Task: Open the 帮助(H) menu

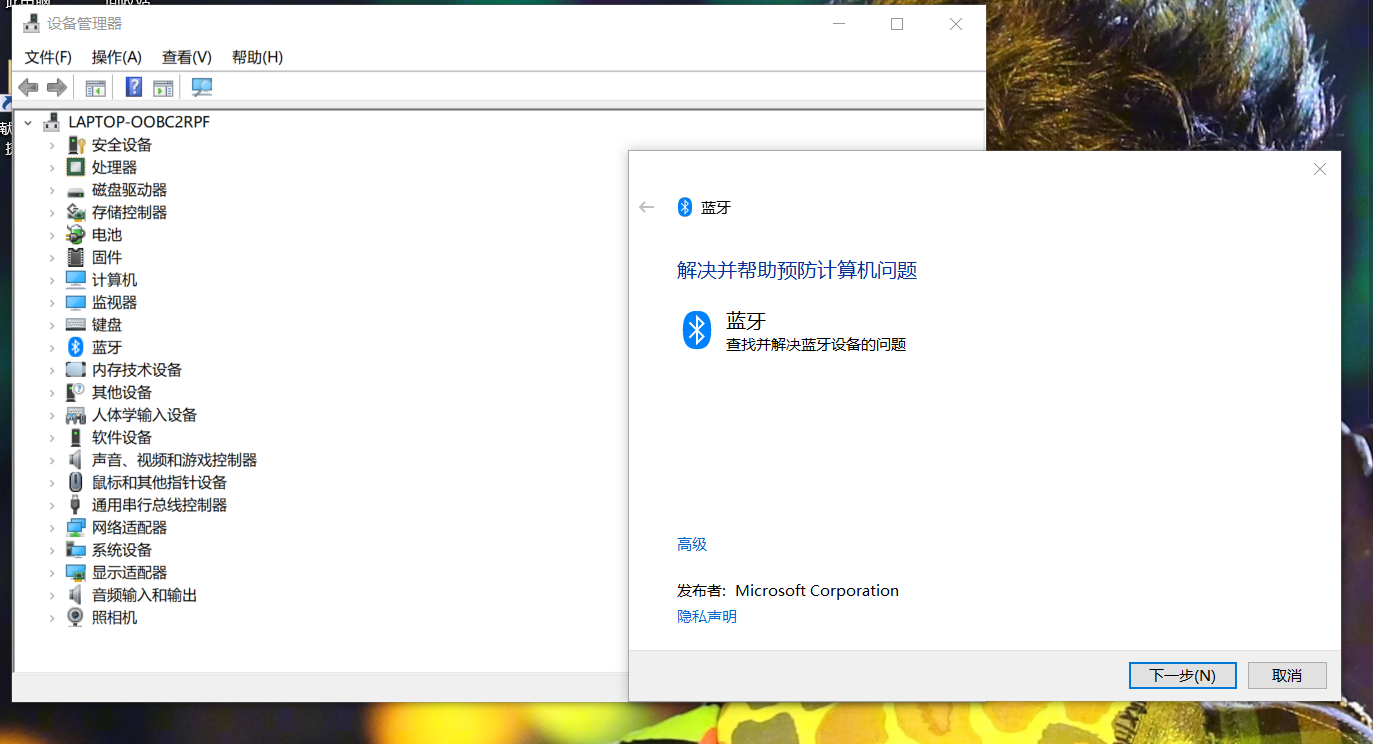Action: click(257, 57)
